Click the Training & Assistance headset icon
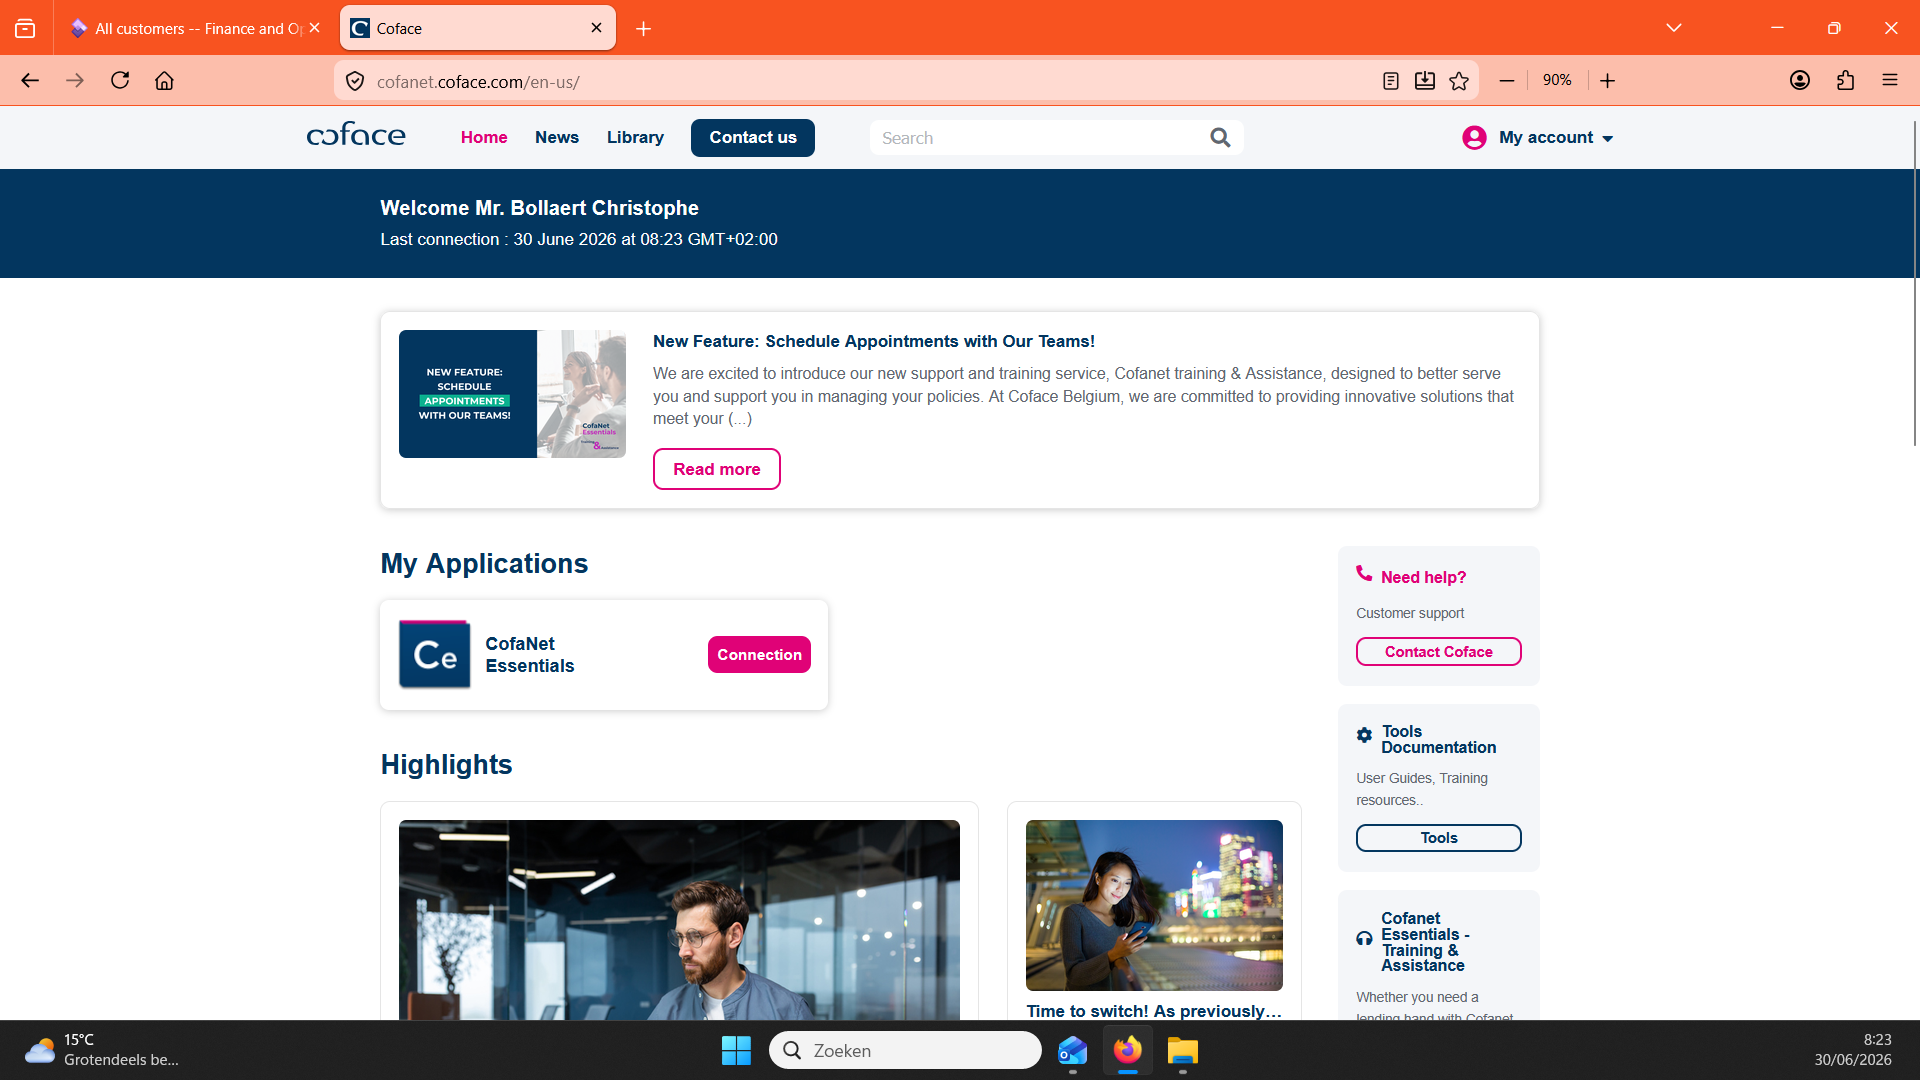 coord(1364,938)
